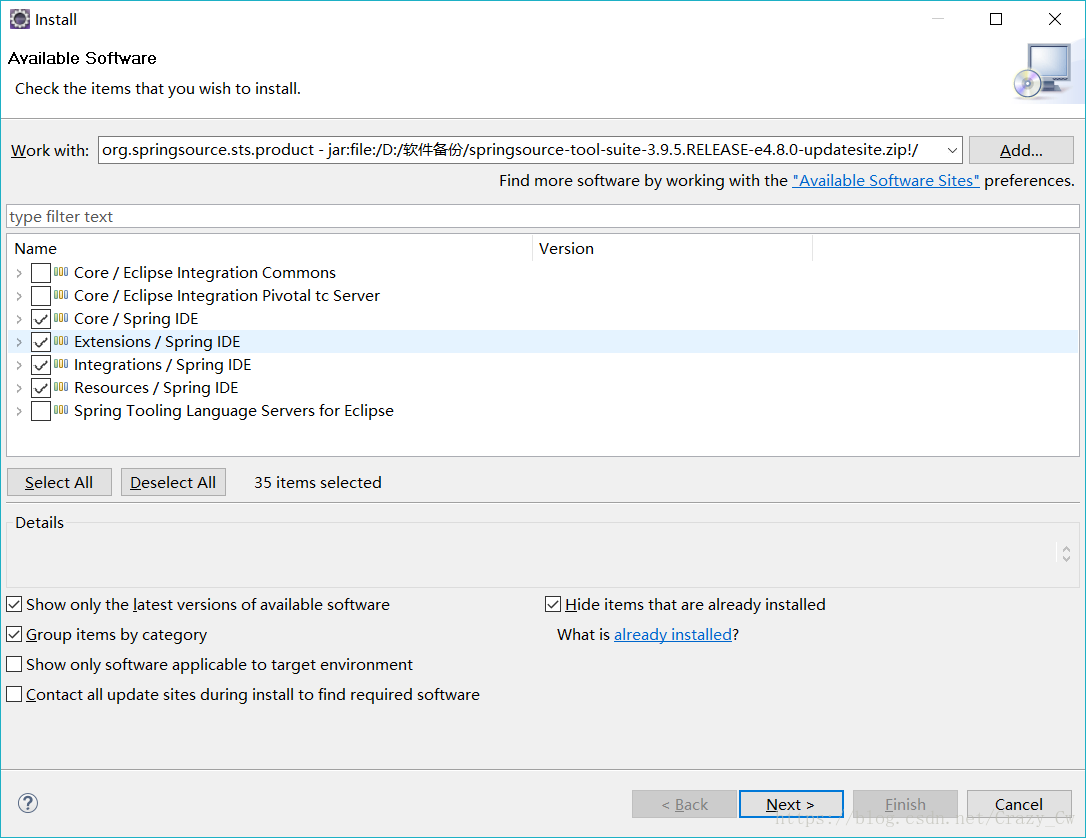1086x838 pixels.
Task: Close the Install dialog window
Action: [x=1055, y=19]
